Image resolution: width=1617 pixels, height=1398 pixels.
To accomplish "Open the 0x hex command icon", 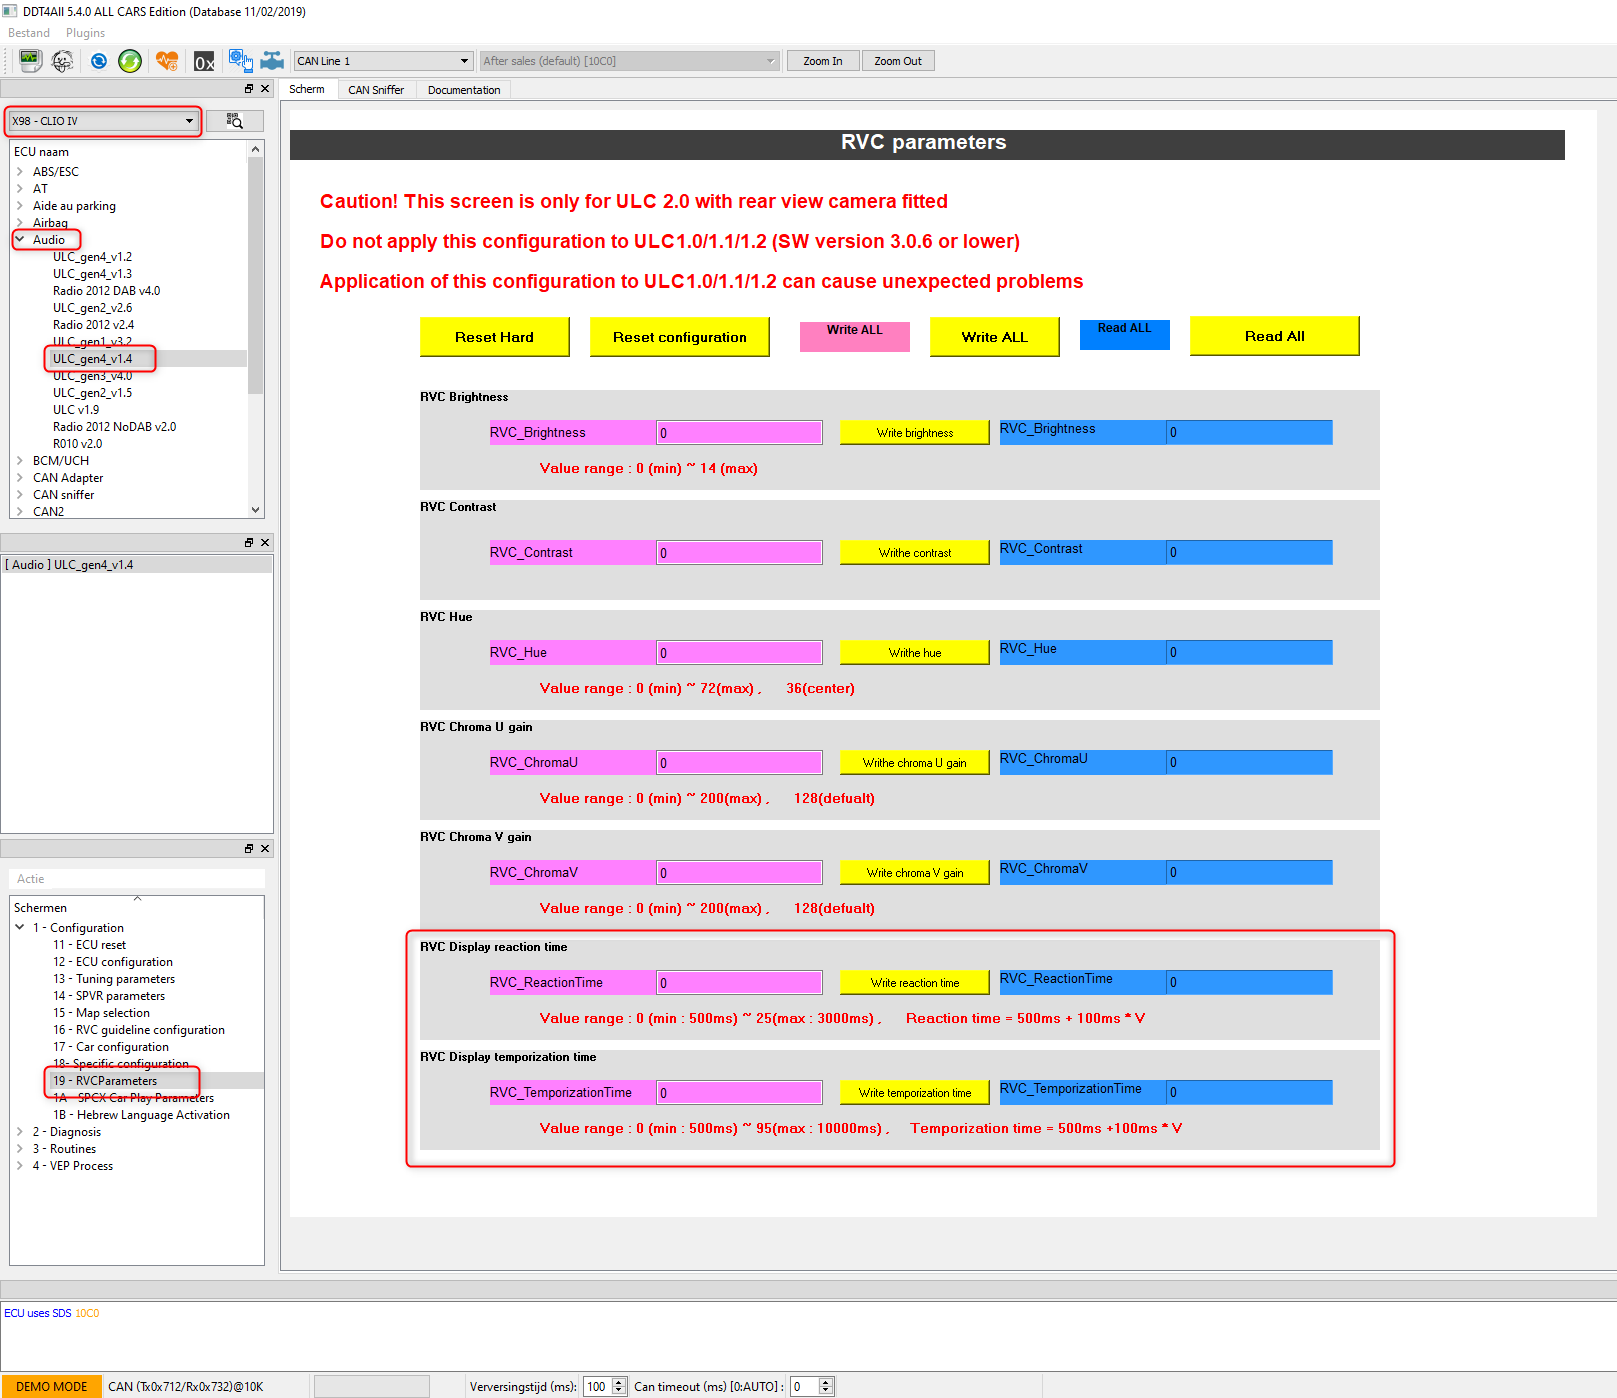I will [204, 61].
